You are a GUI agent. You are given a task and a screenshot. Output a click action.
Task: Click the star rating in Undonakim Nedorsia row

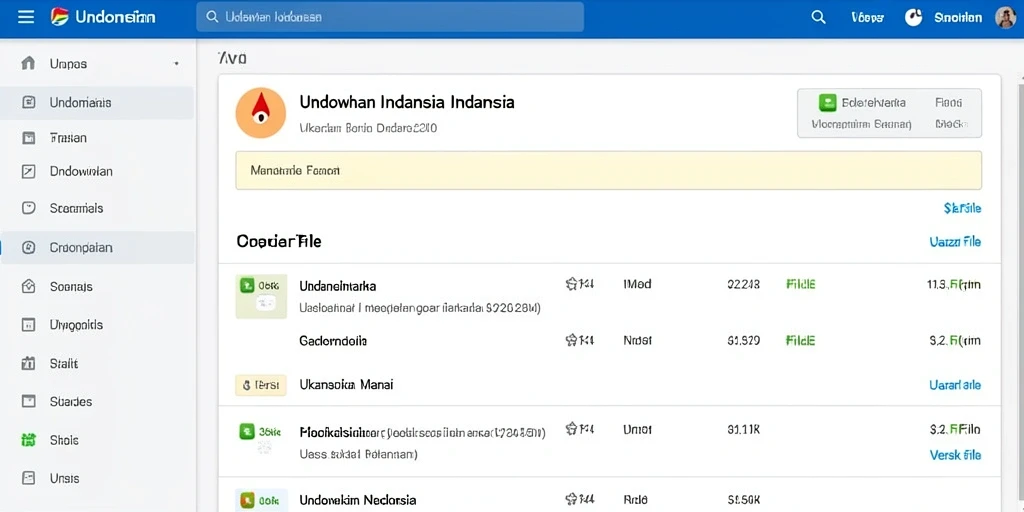[x=580, y=500]
